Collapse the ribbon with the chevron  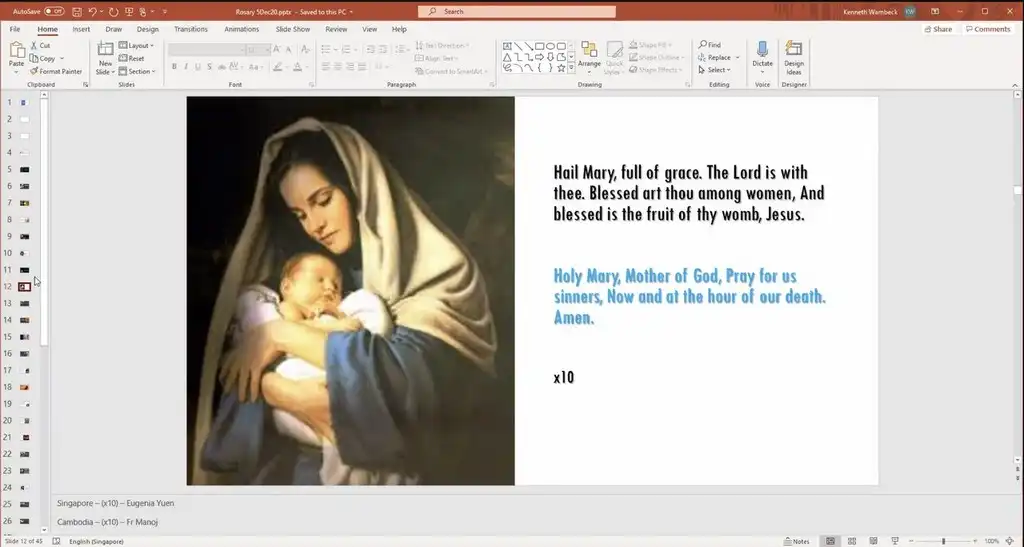pyautogui.click(x=1015, y=85)
